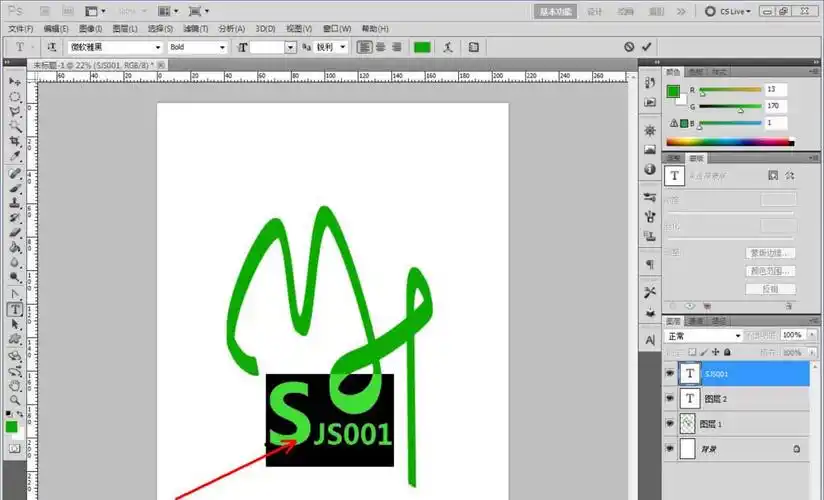Hide the SJS001 text layer
Viewport: 824px width, 500px height.
click(670, 374)
